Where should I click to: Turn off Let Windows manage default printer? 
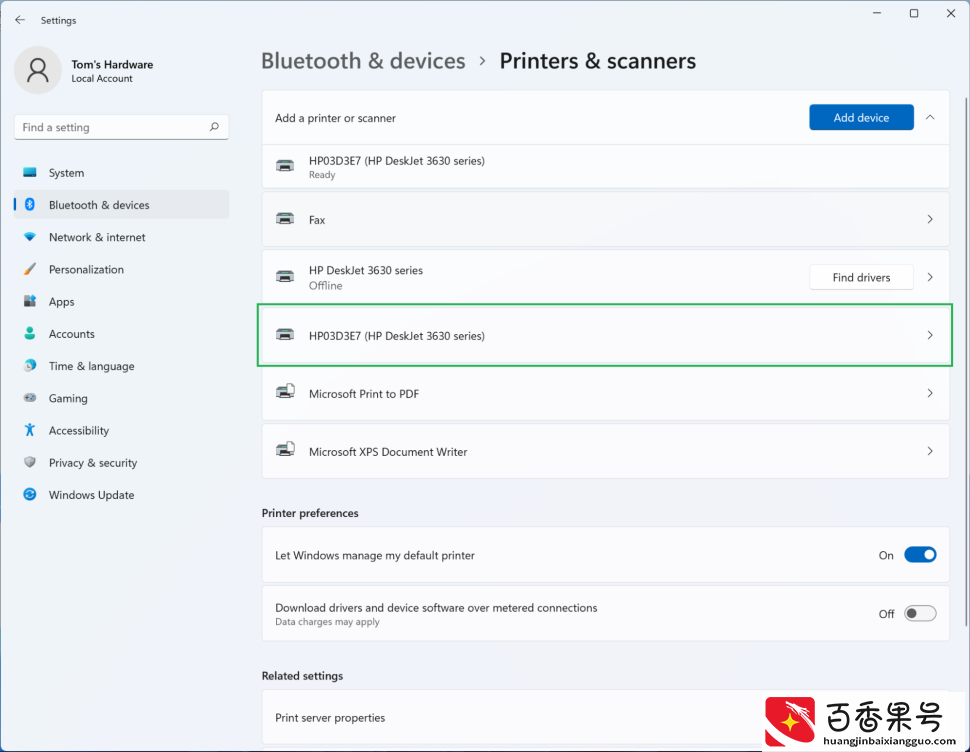[920, 555]
